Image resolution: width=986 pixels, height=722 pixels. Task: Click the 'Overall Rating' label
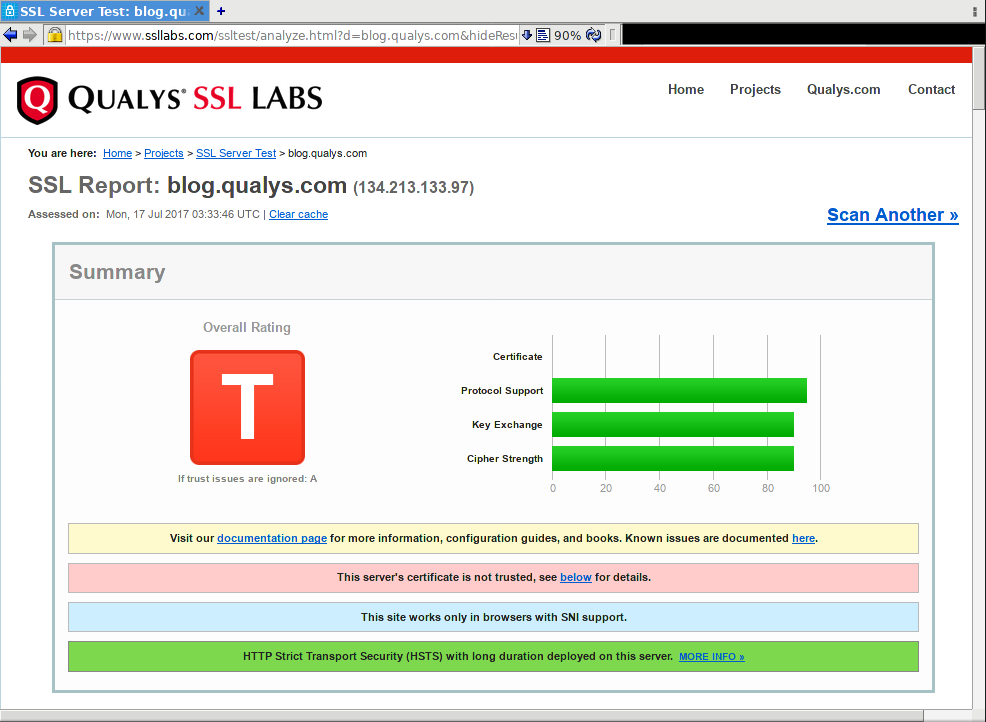coord(246,328)
